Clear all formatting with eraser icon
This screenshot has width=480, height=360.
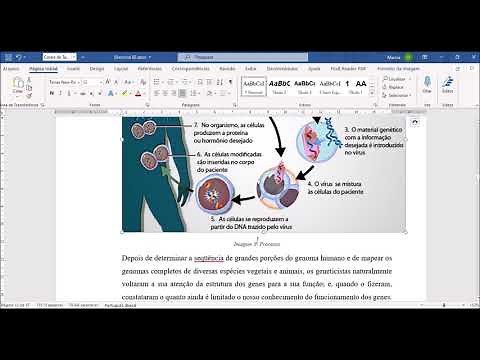143,82
